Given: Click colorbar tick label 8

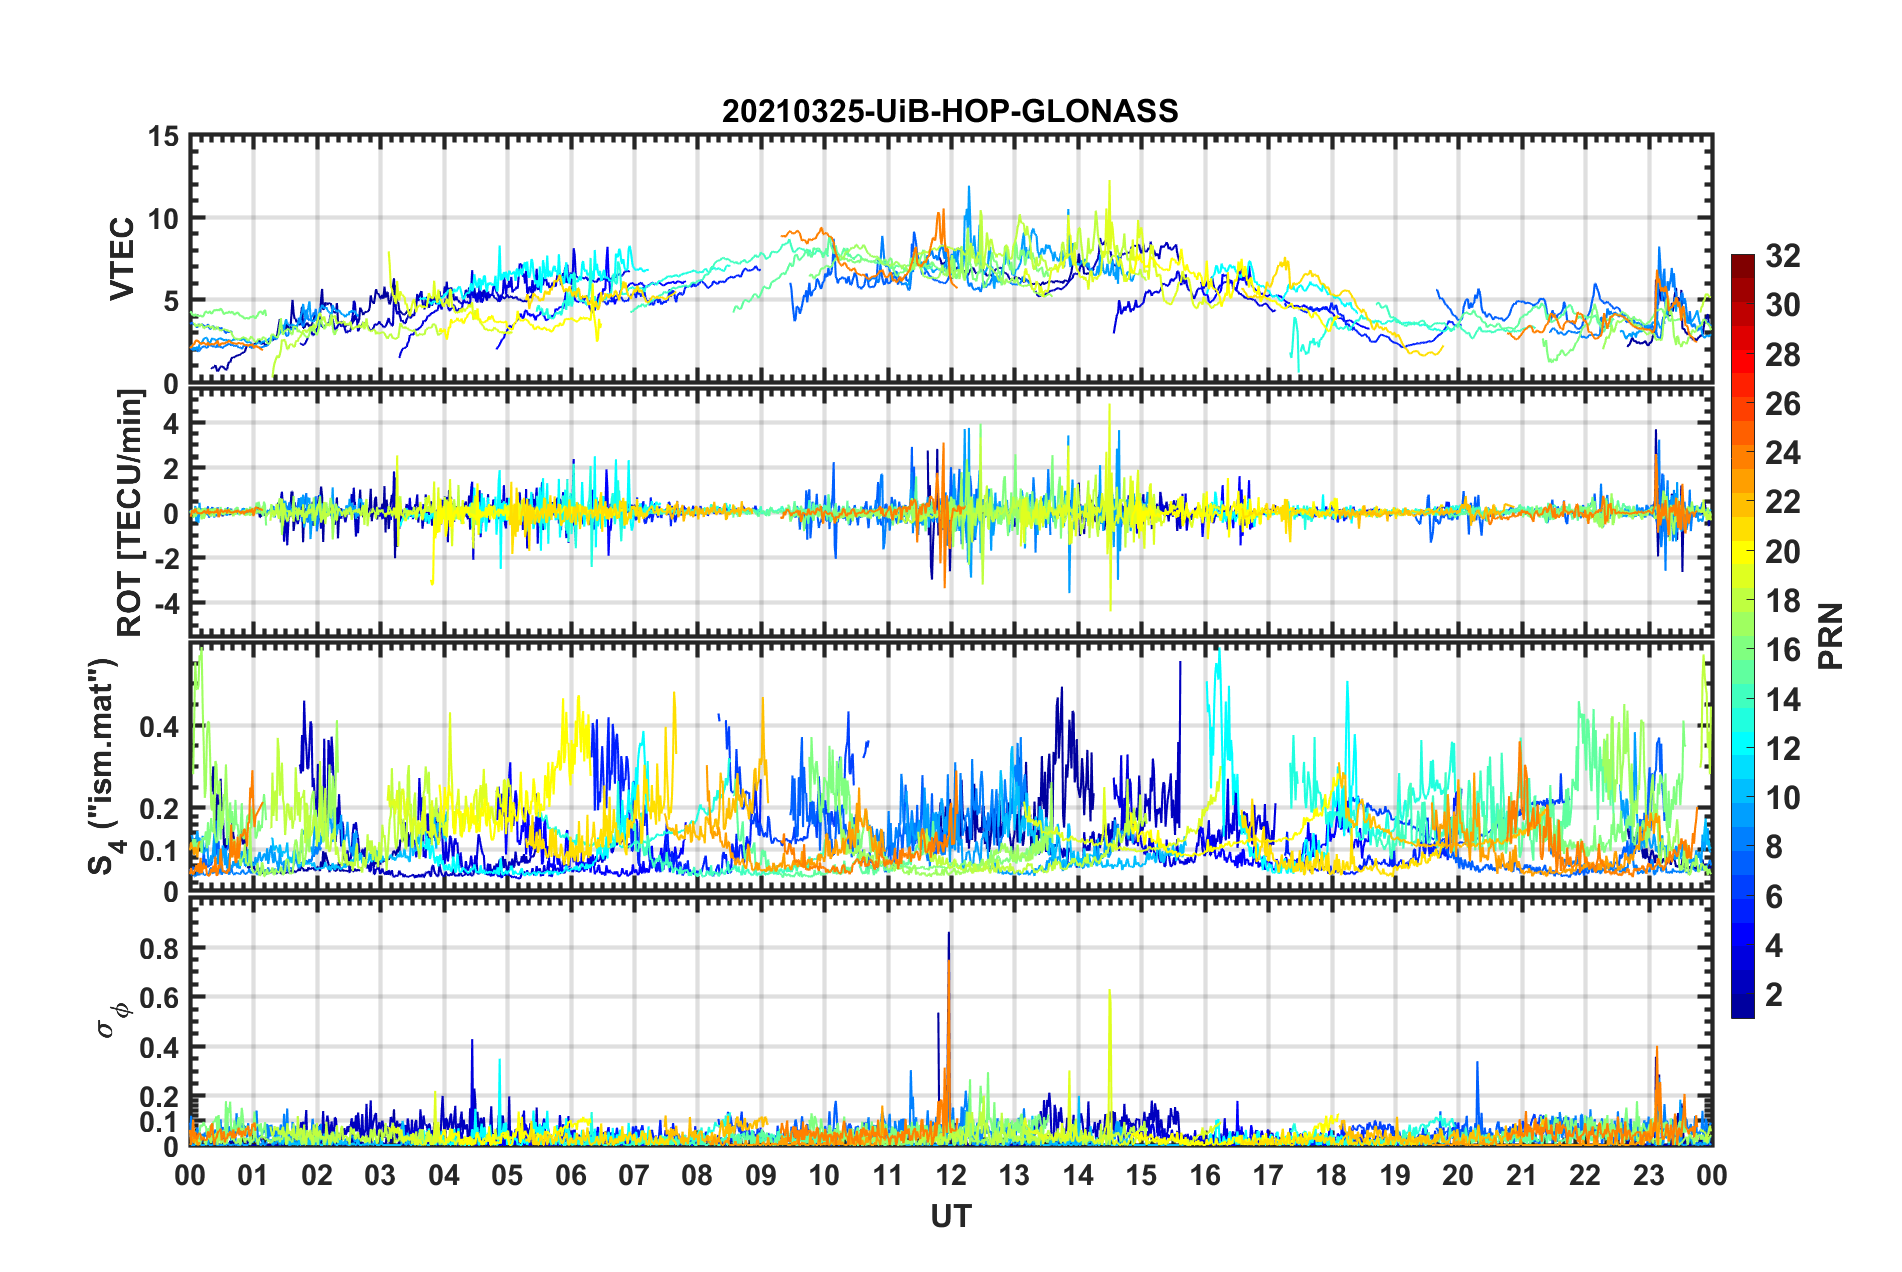Looking at the screenshot, I should (x=1774, y=847).
